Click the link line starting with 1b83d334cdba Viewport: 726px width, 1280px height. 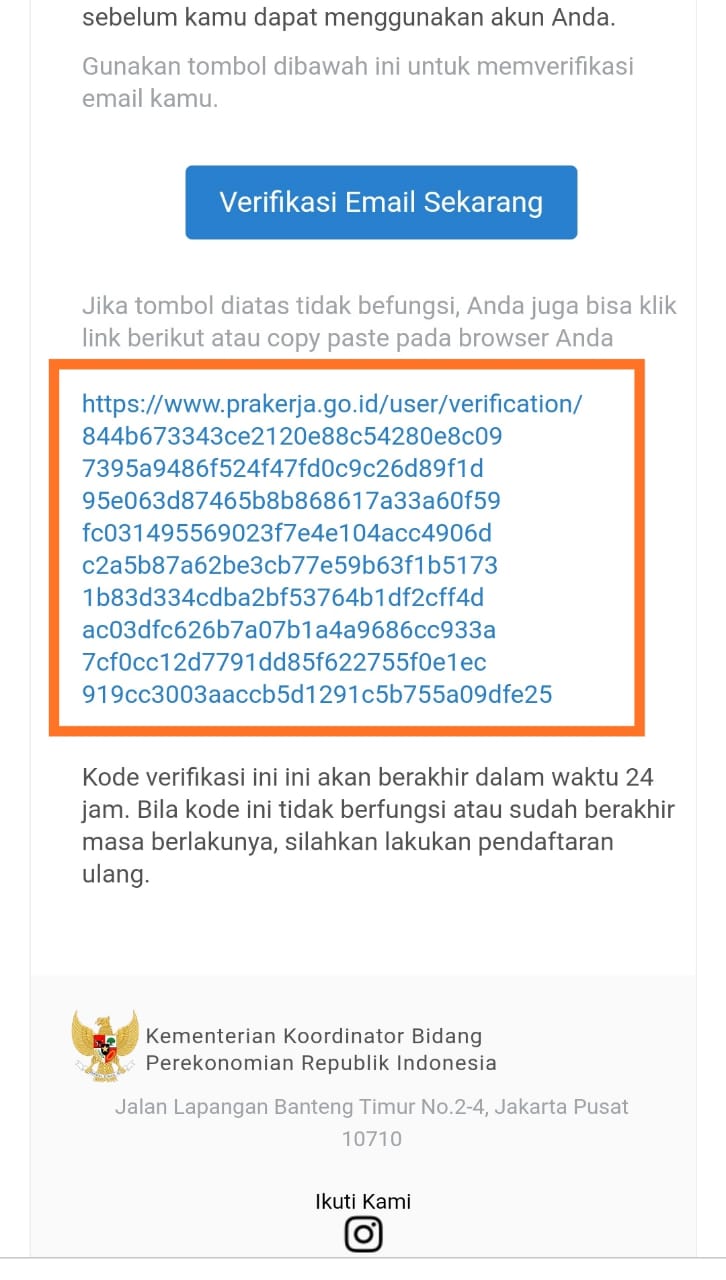pyautogui.click(x=283, y=598)
